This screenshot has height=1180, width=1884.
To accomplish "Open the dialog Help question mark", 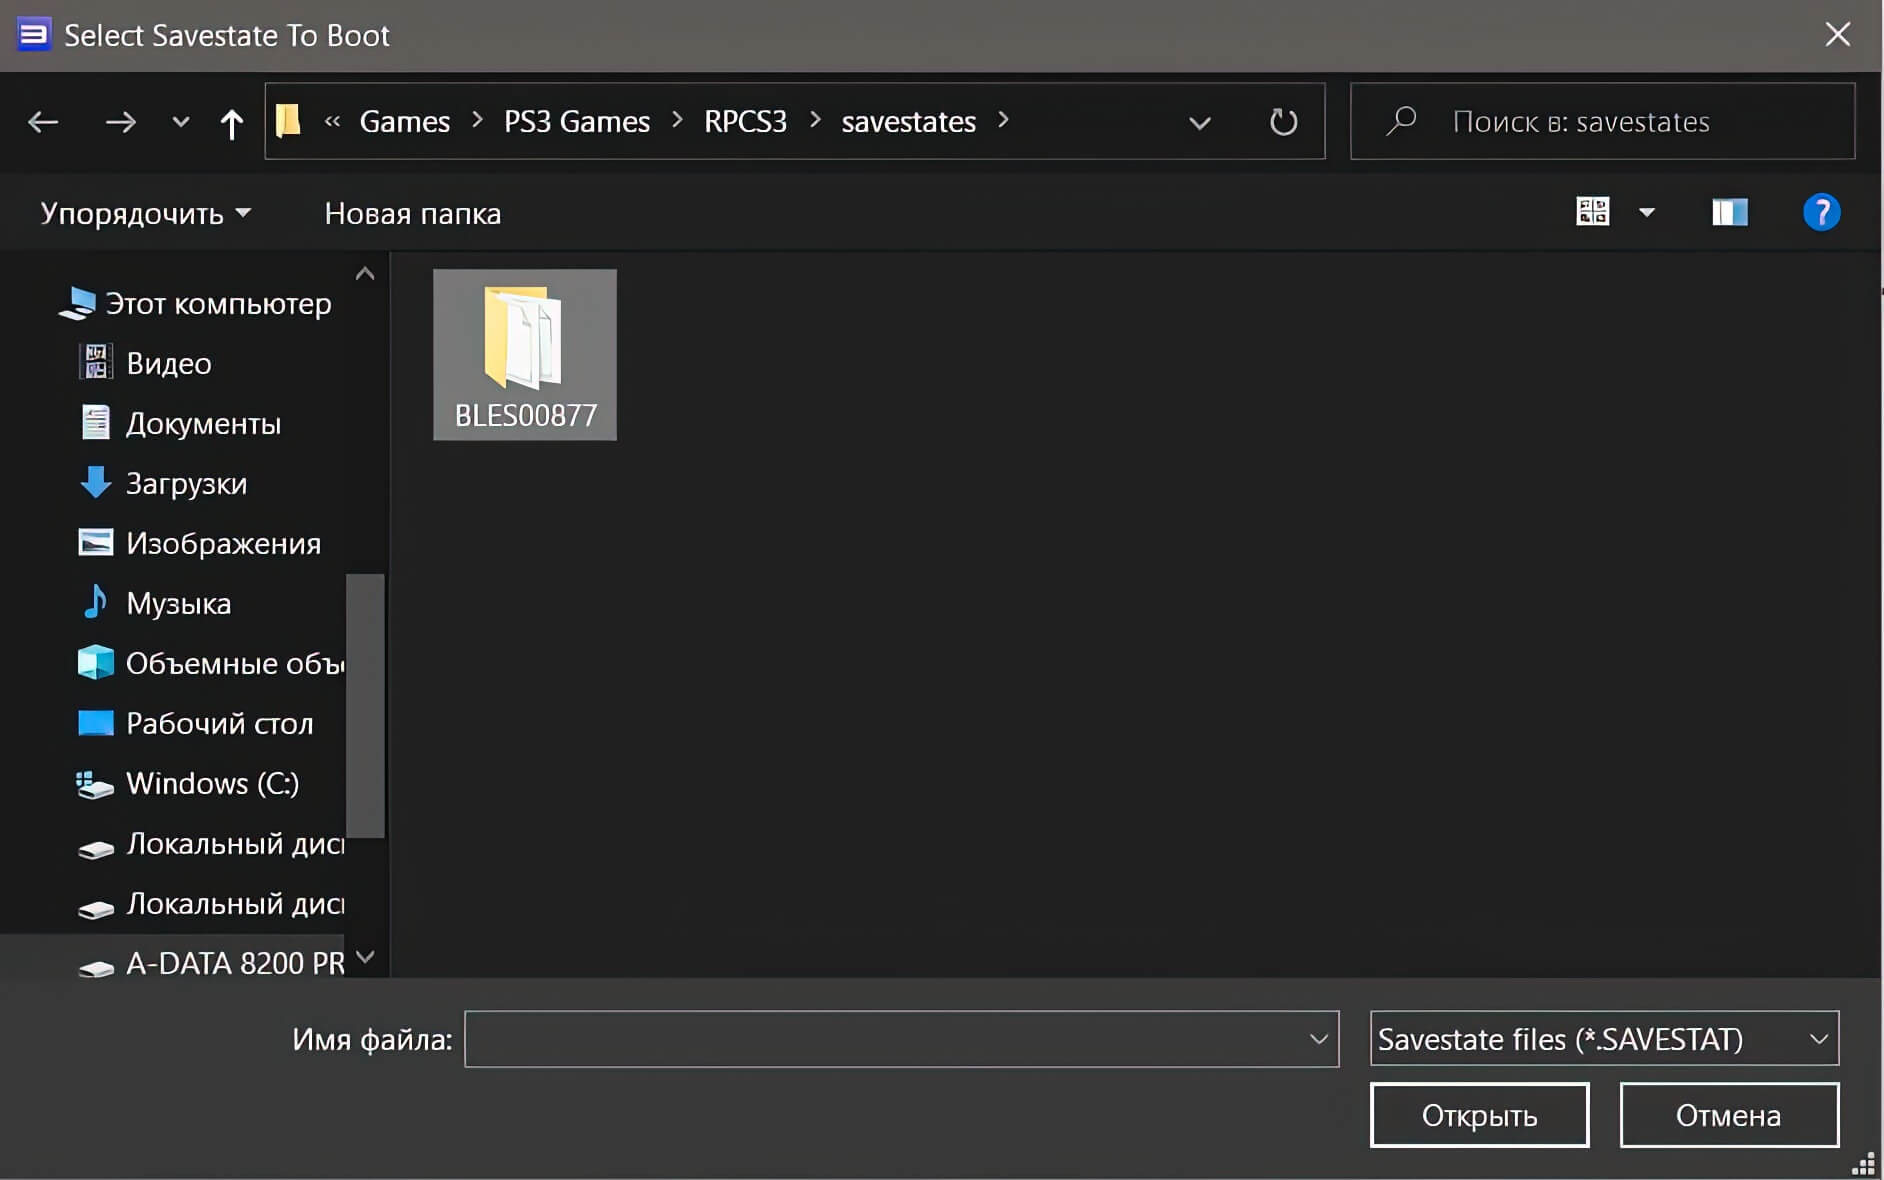I will [x=1822, y=212].
